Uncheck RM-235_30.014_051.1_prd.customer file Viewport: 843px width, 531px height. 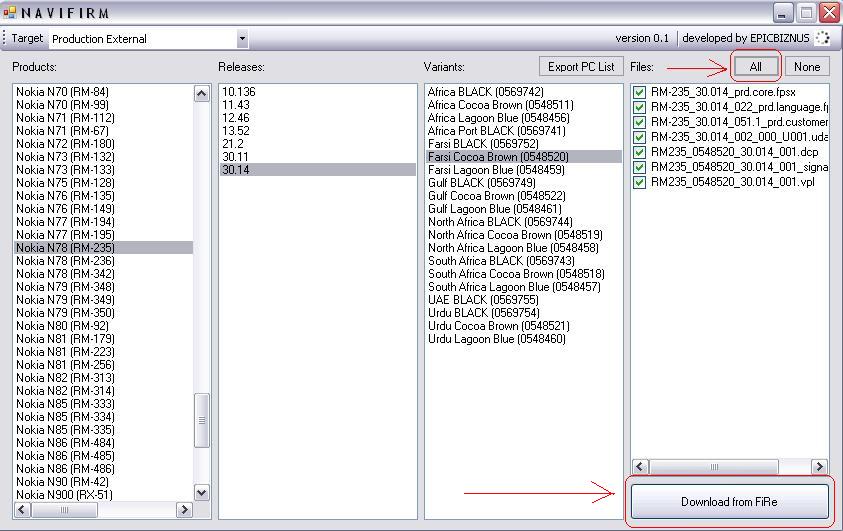(x=639, y=123)
